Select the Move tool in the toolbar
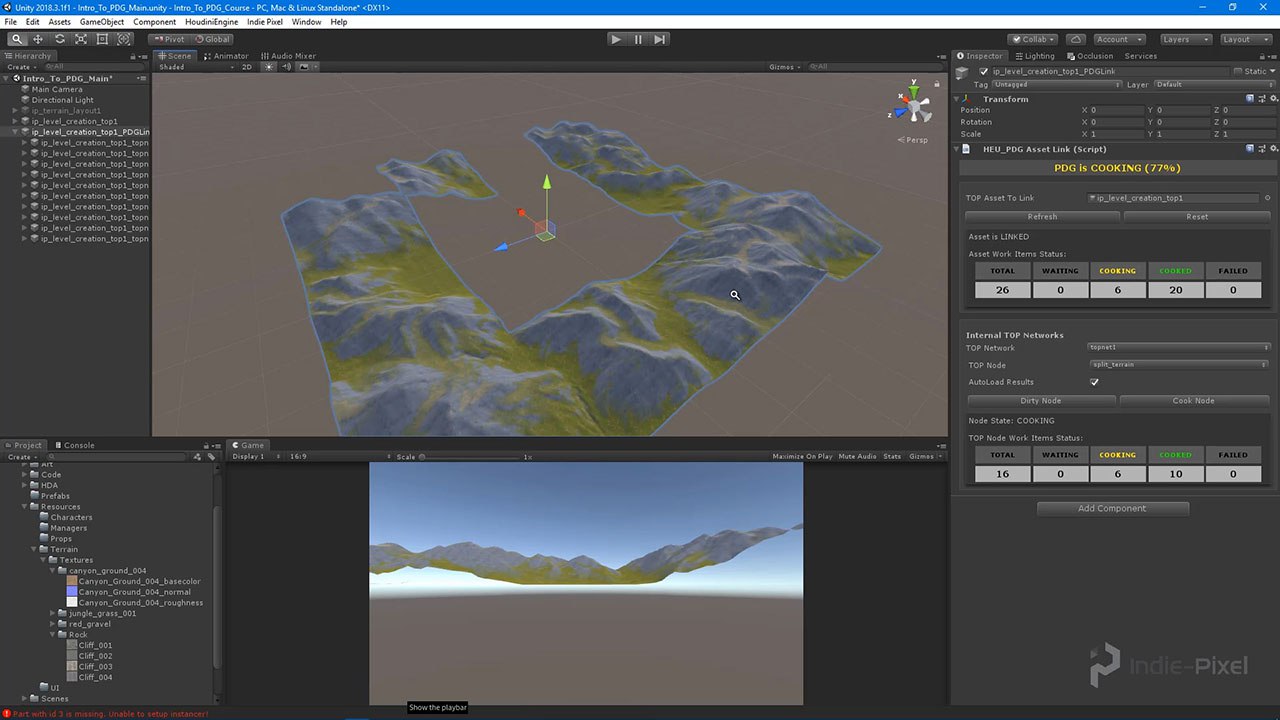The height and width of the screenshot is (720, 1280). pyautogui.click(x=38, y=39)
